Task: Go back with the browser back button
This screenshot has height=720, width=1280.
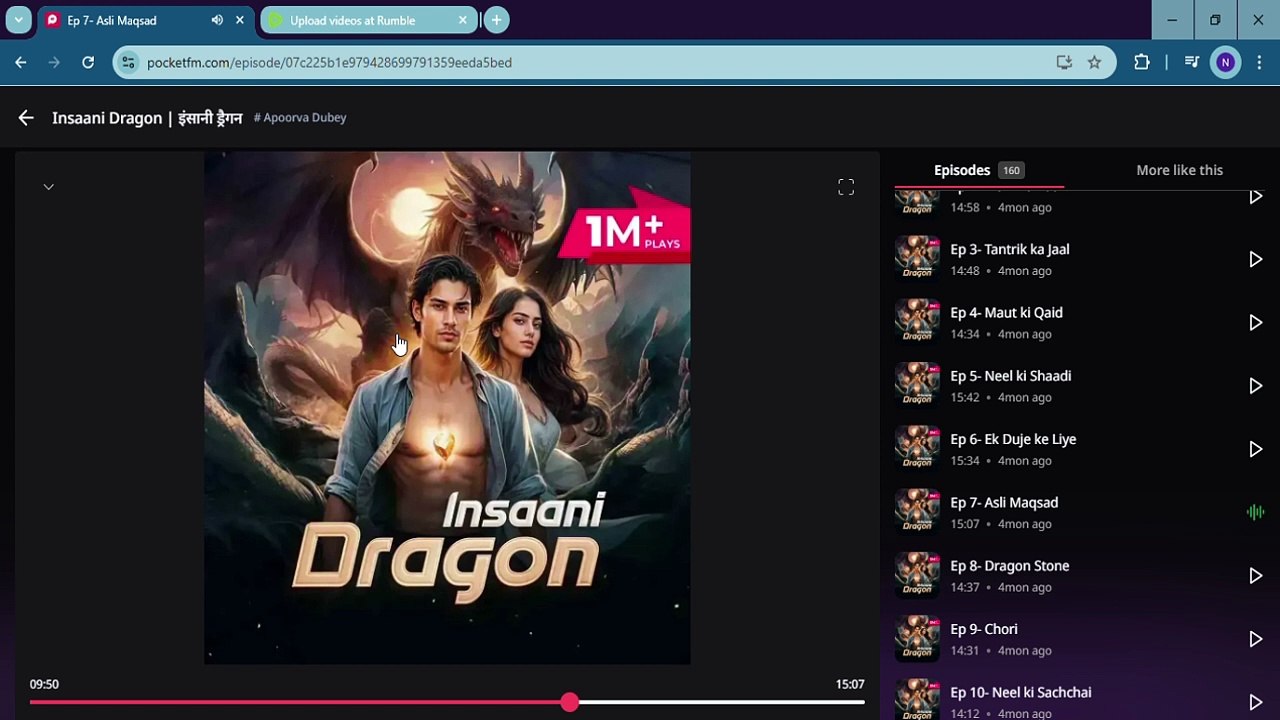Action: pos(21,62)
